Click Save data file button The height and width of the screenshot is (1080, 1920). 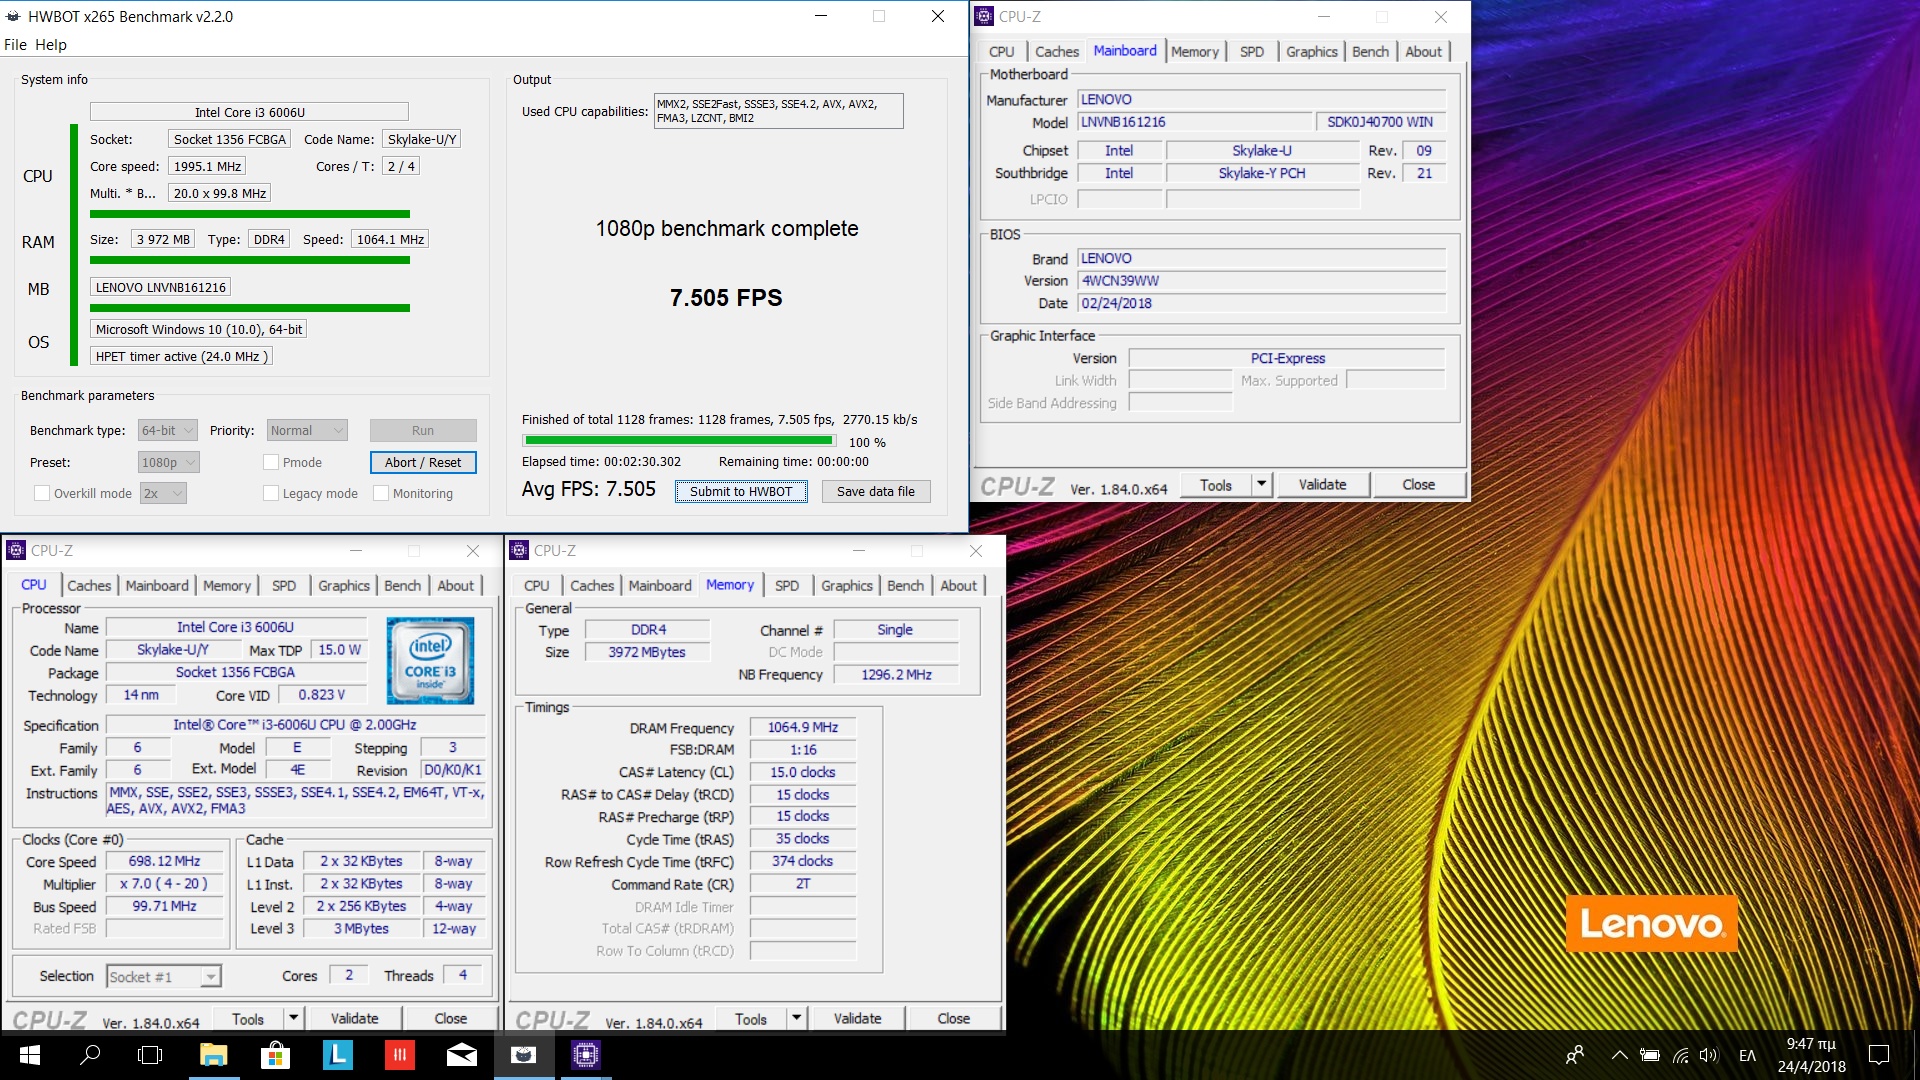coord(876,491)
